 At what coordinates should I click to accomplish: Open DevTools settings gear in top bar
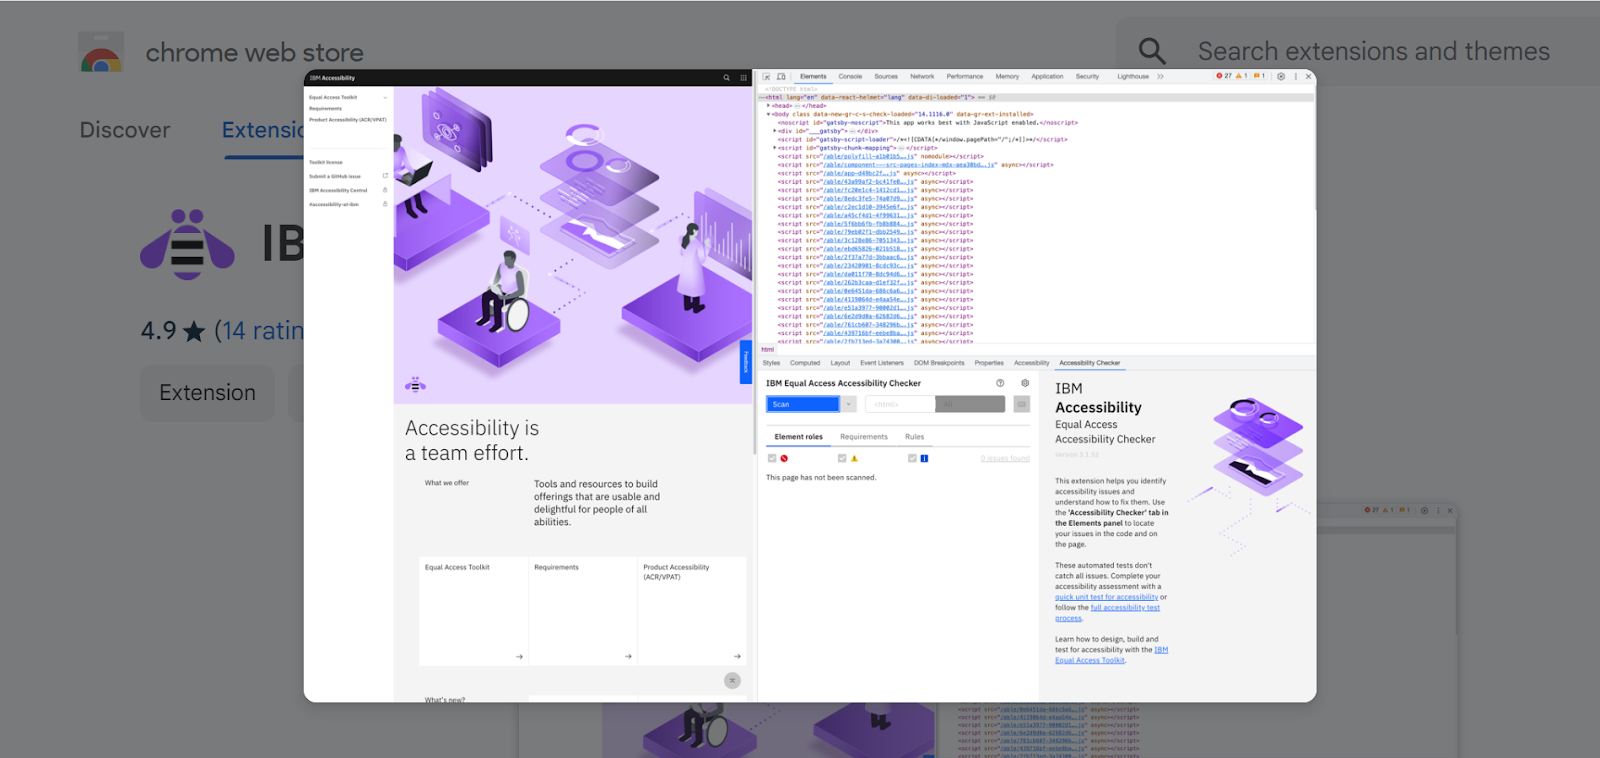click(x=1281, y=76)
